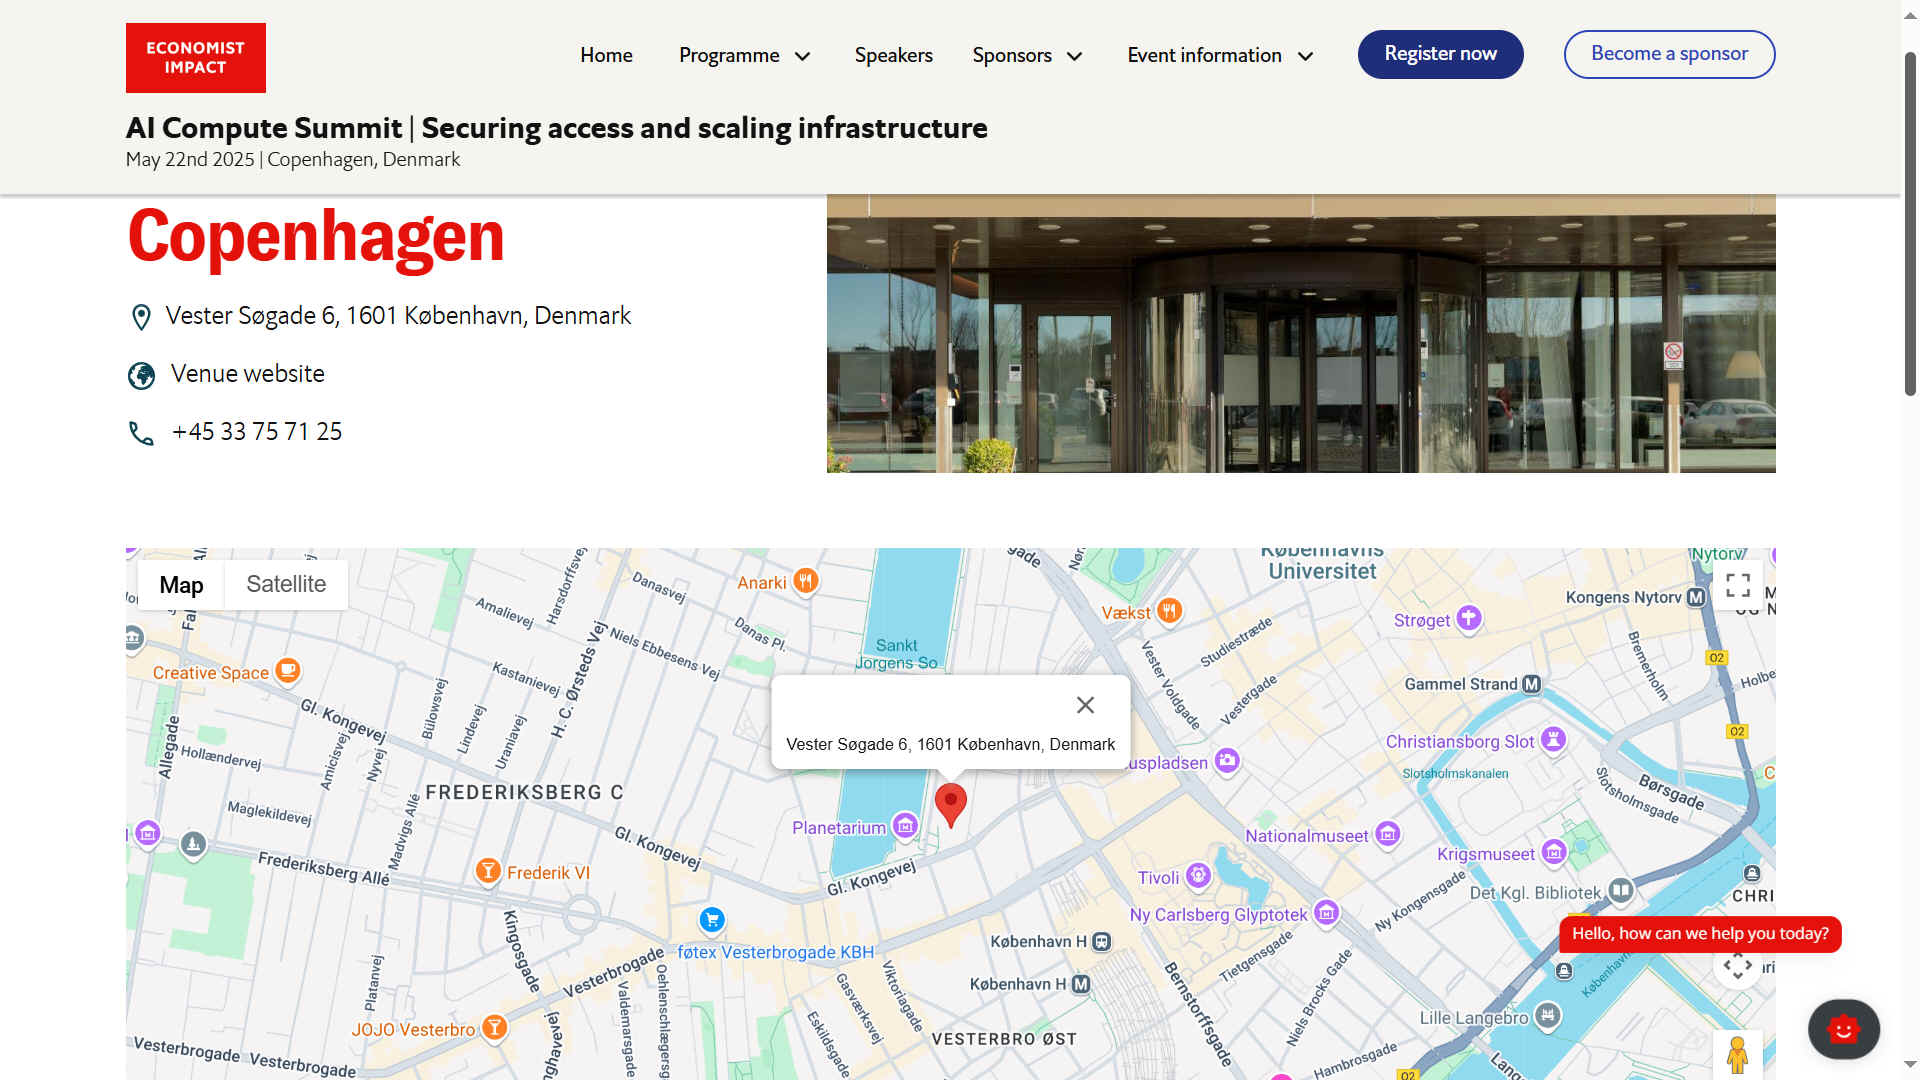Click the AI Compute Summit heading
Screen dimensions: 1920x1080
pyautogui.click(x=557, y=128)
